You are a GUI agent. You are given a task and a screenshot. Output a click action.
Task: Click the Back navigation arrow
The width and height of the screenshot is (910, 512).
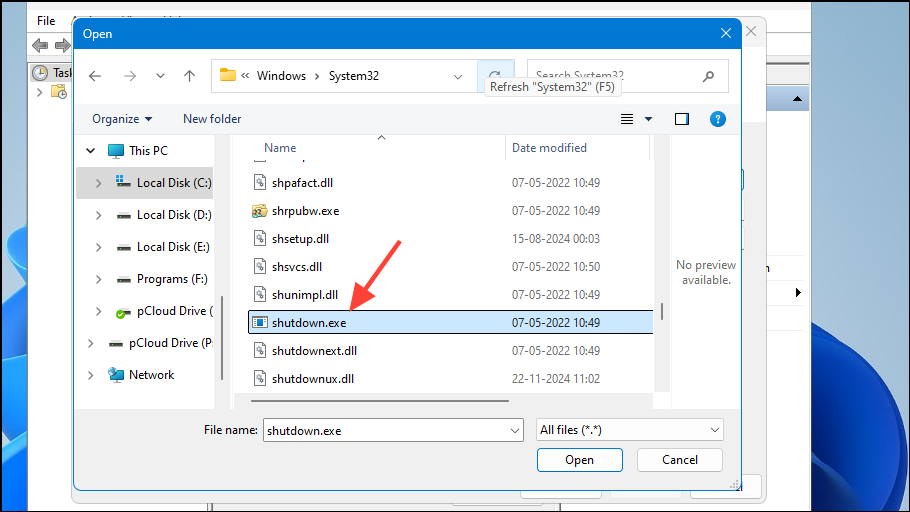click(95, 76)
